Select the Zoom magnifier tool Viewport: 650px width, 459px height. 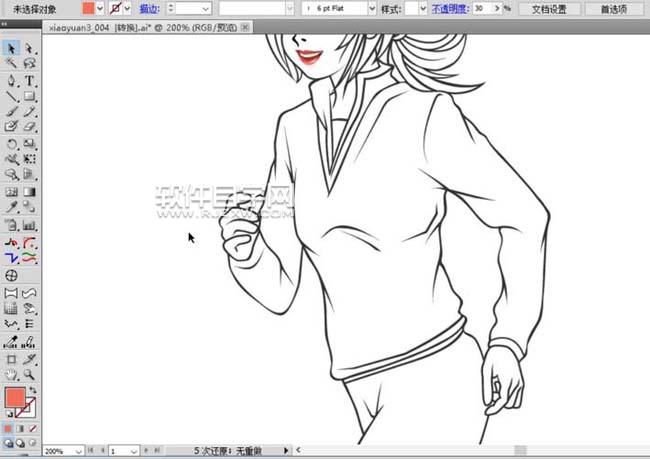(x=29, y=374)
